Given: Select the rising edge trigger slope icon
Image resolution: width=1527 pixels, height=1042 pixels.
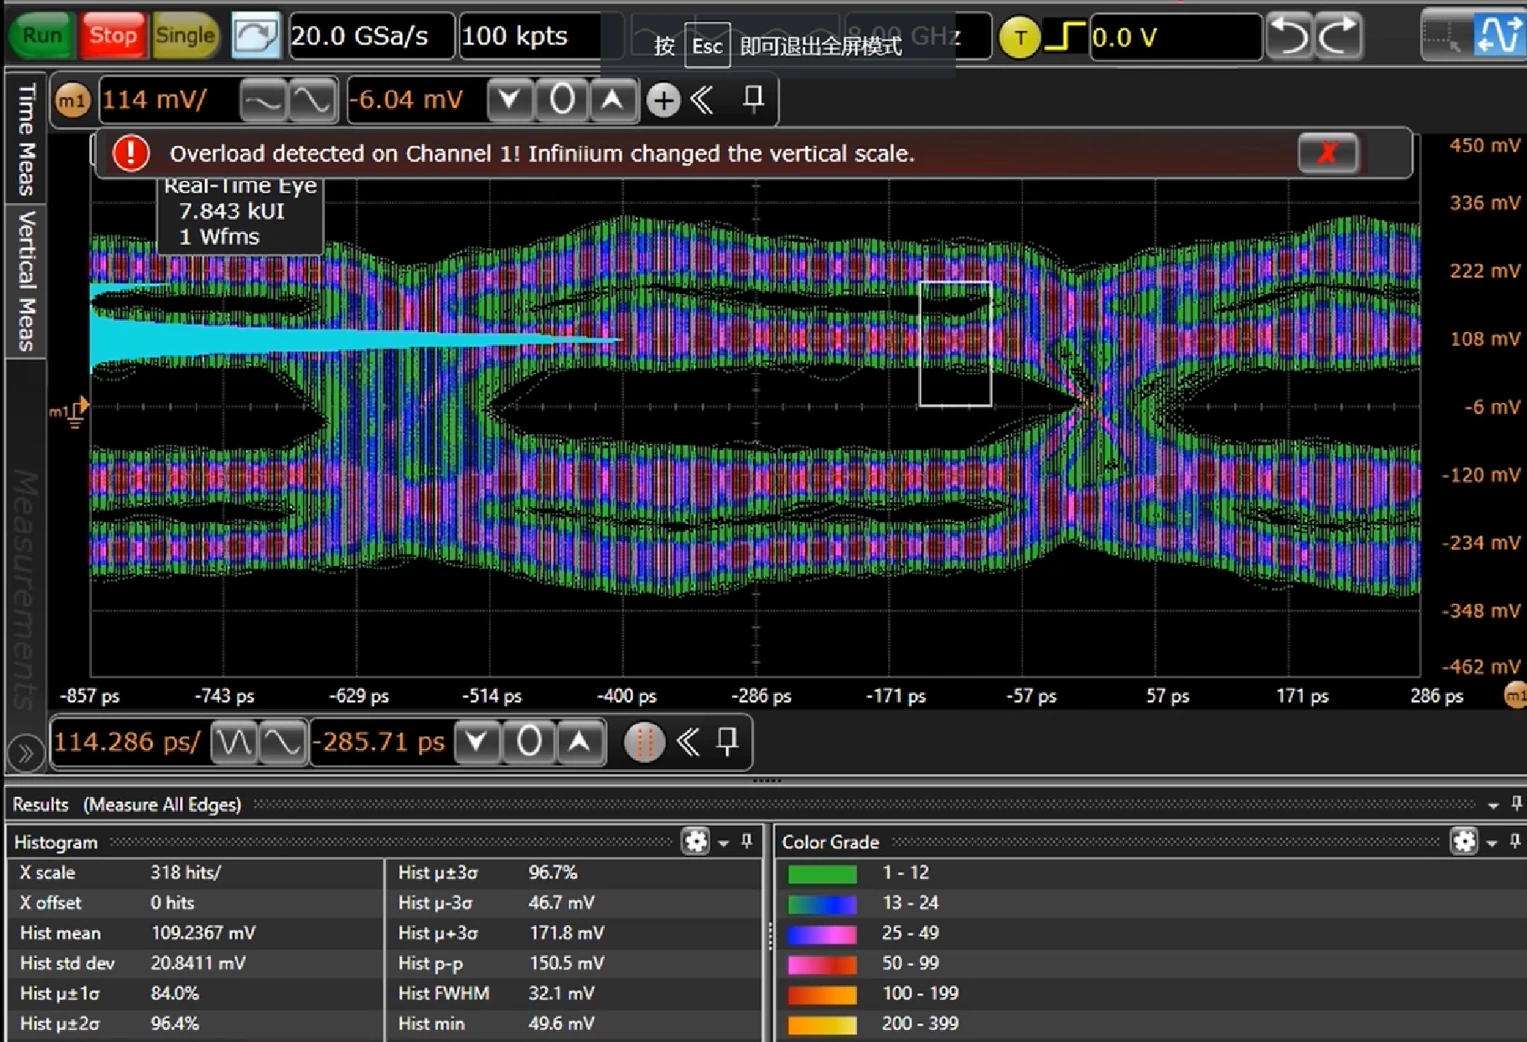Looking at the screenshot, I should coord(1064,37).
